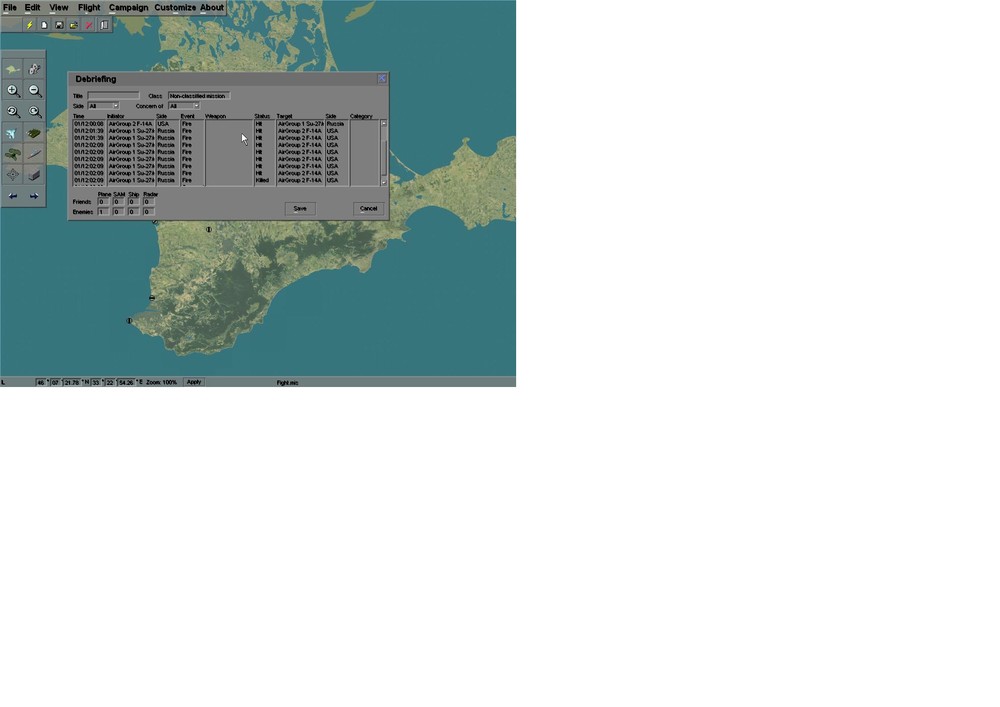Select the land region map tool icon
The height and width of the screenshot is (707, 1000).
pyautogui.click(x=13, y=69)
